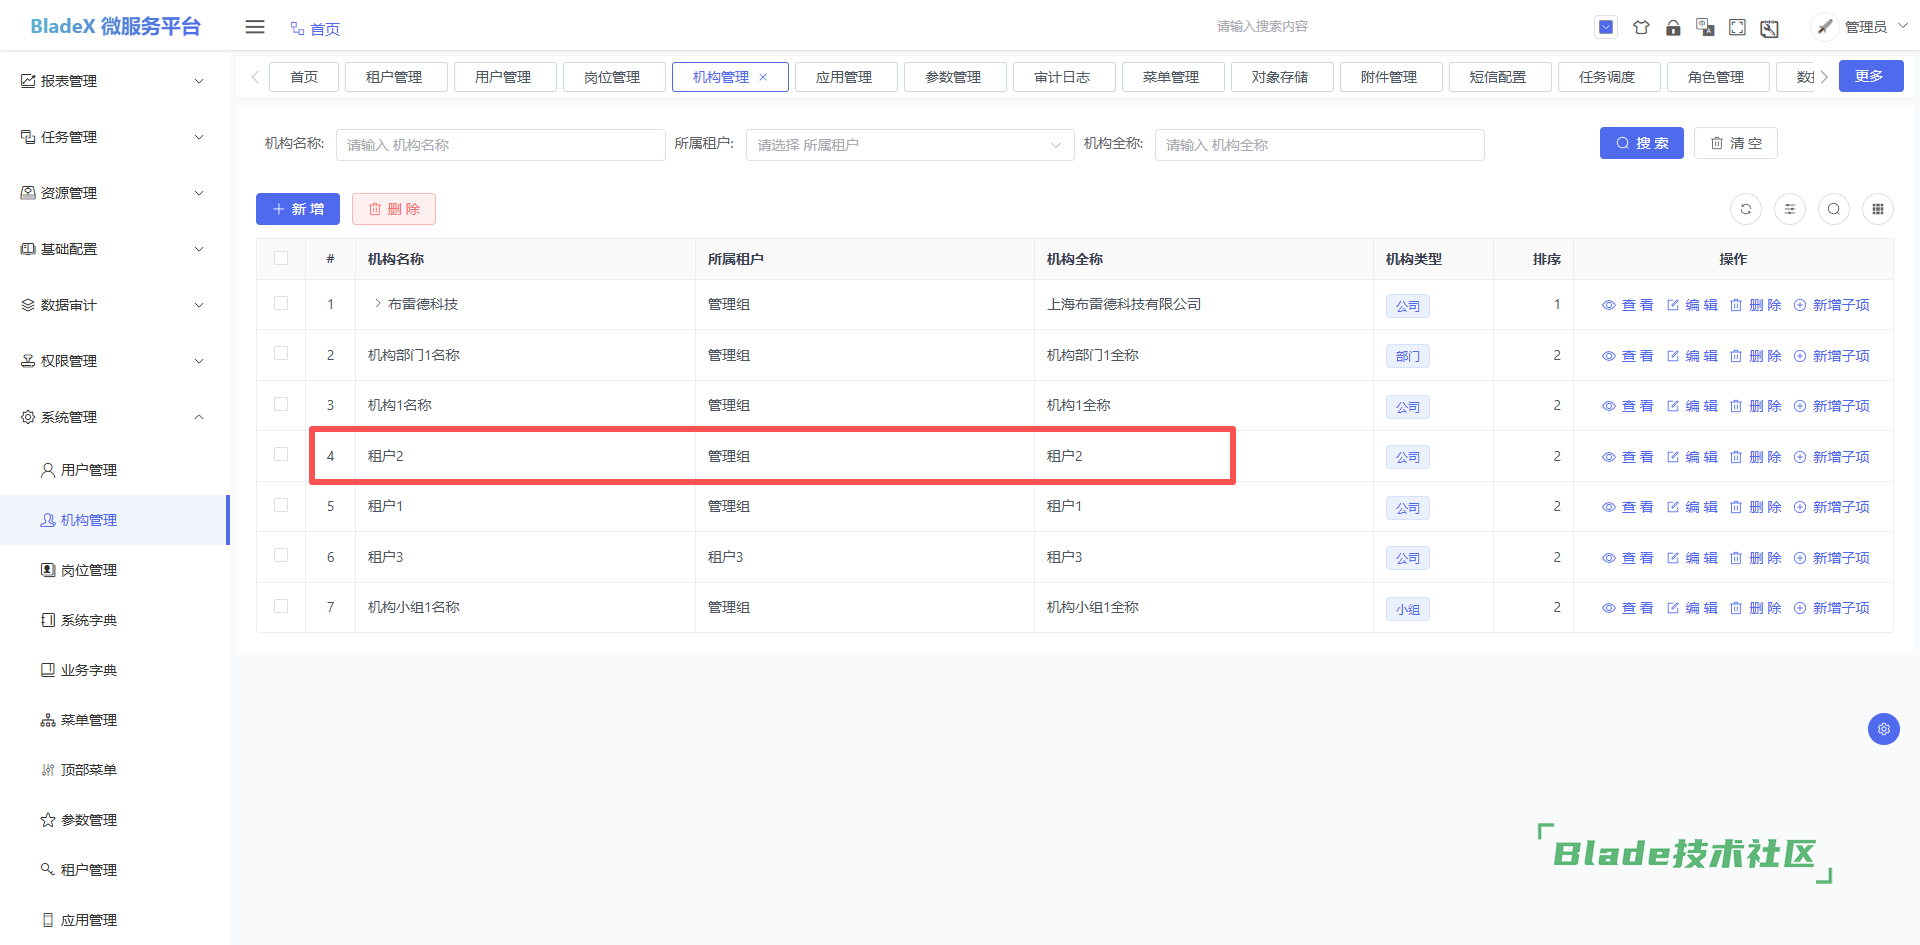Open the theme color picker in header
This screenshot has height=945, width=1920.
click(x=1606, y=27)
